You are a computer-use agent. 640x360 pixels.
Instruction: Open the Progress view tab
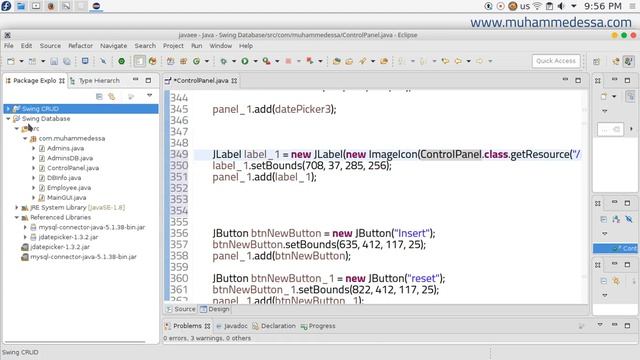(x=318, y=326)
